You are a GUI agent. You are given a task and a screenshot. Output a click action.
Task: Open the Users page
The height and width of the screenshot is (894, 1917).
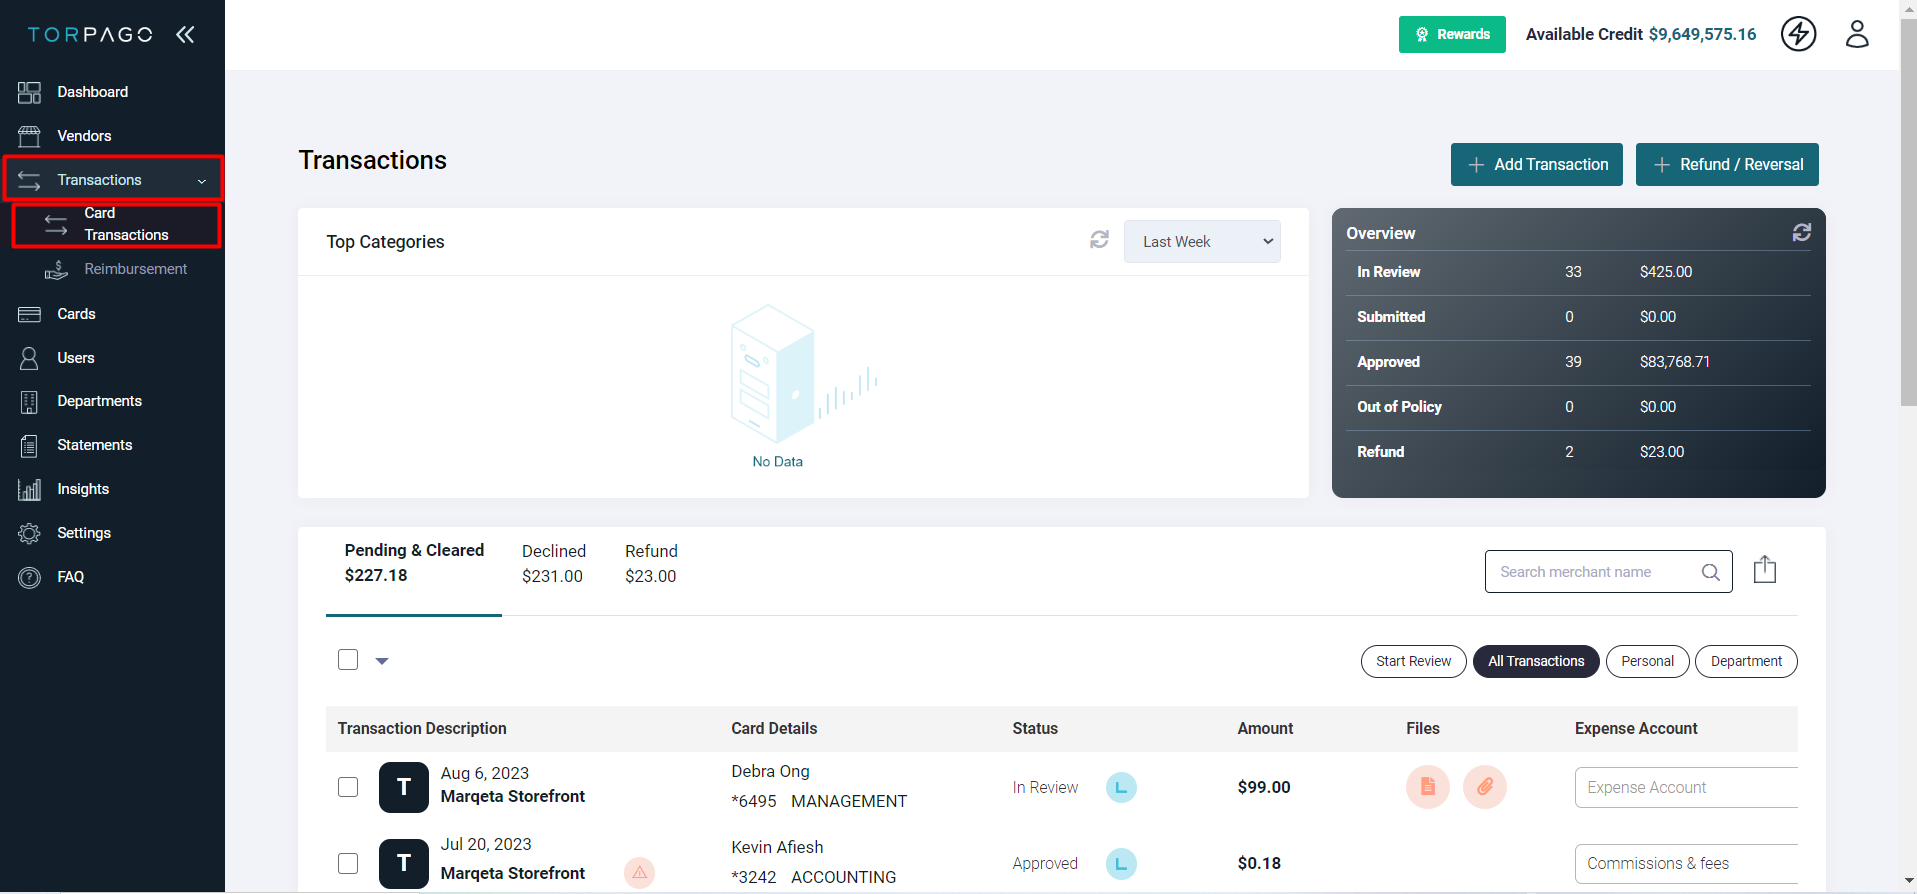point(75,358)
